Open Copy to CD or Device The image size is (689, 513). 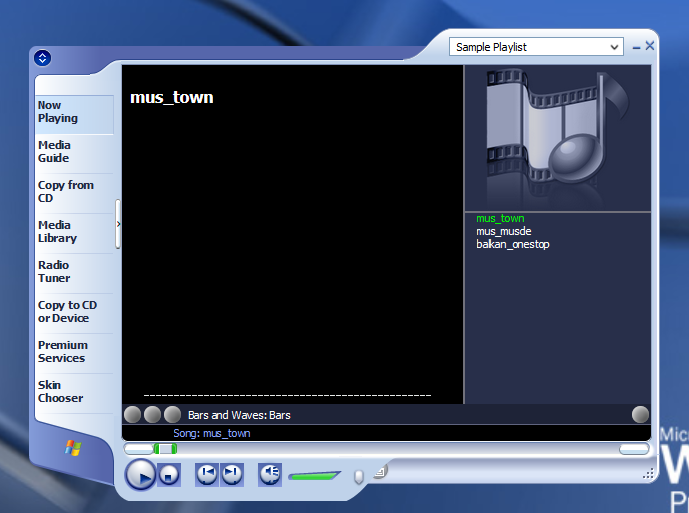tap(67, 312)
